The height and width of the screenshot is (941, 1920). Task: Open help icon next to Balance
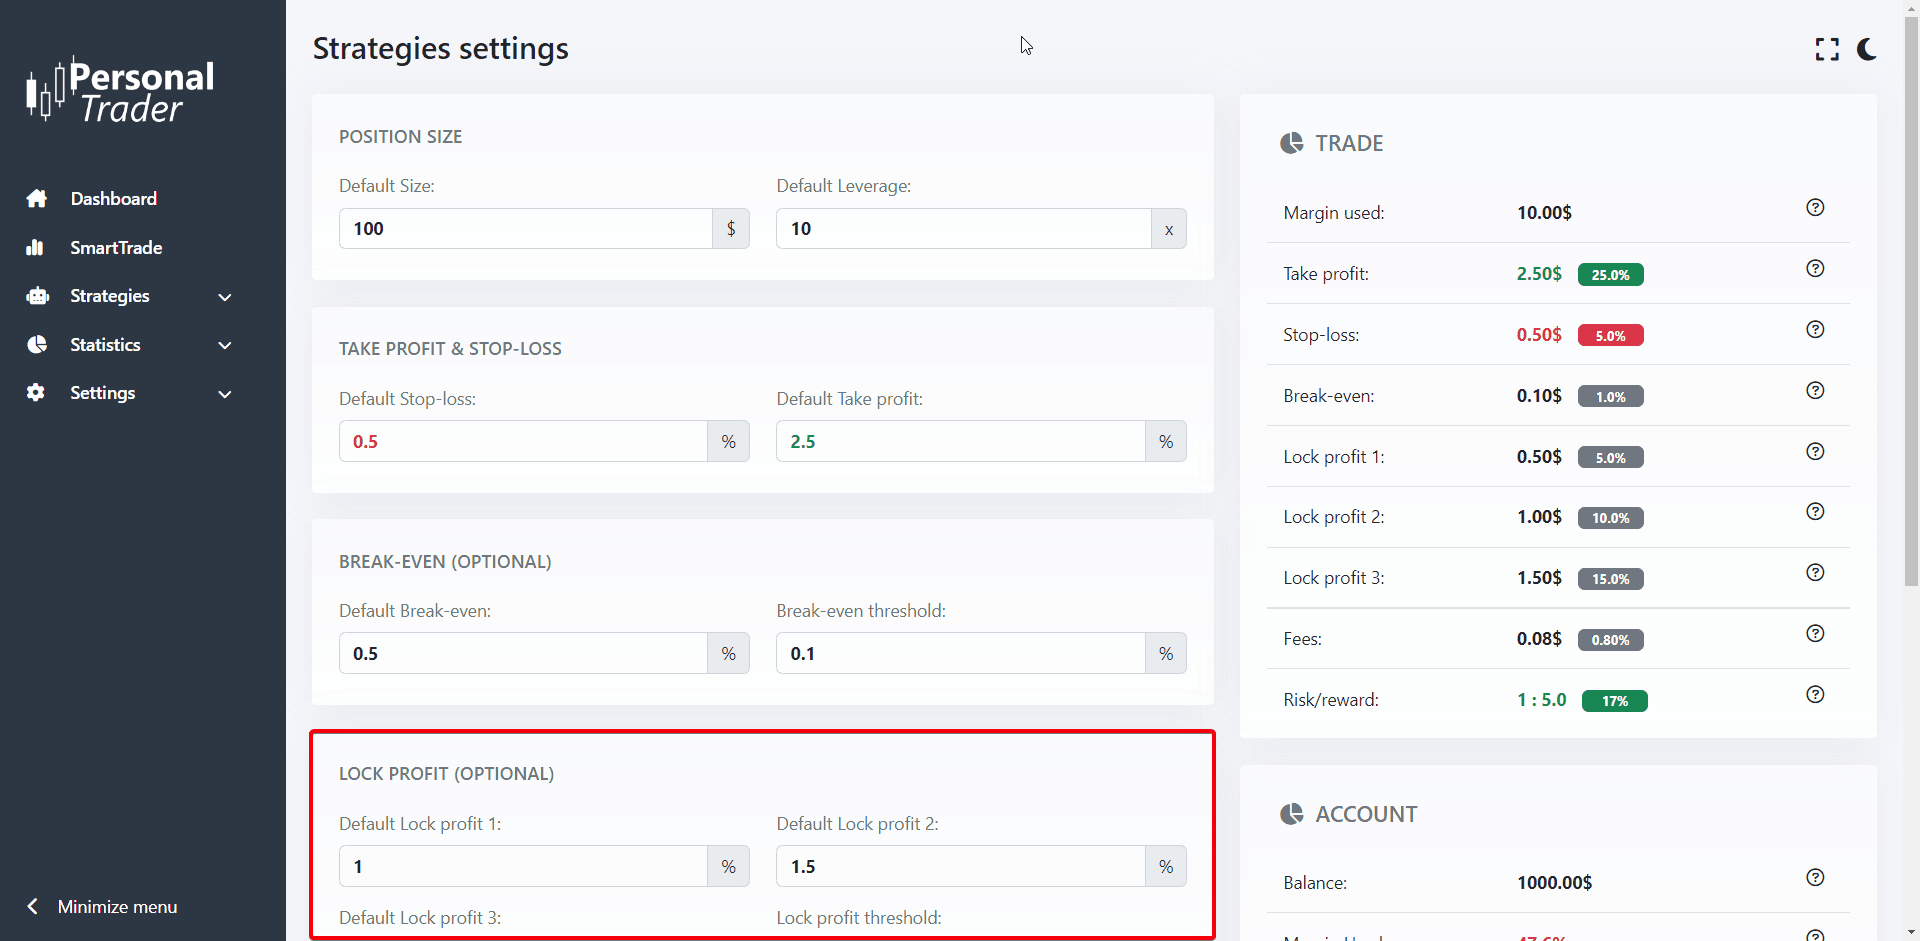click(x=1815, y=878)
